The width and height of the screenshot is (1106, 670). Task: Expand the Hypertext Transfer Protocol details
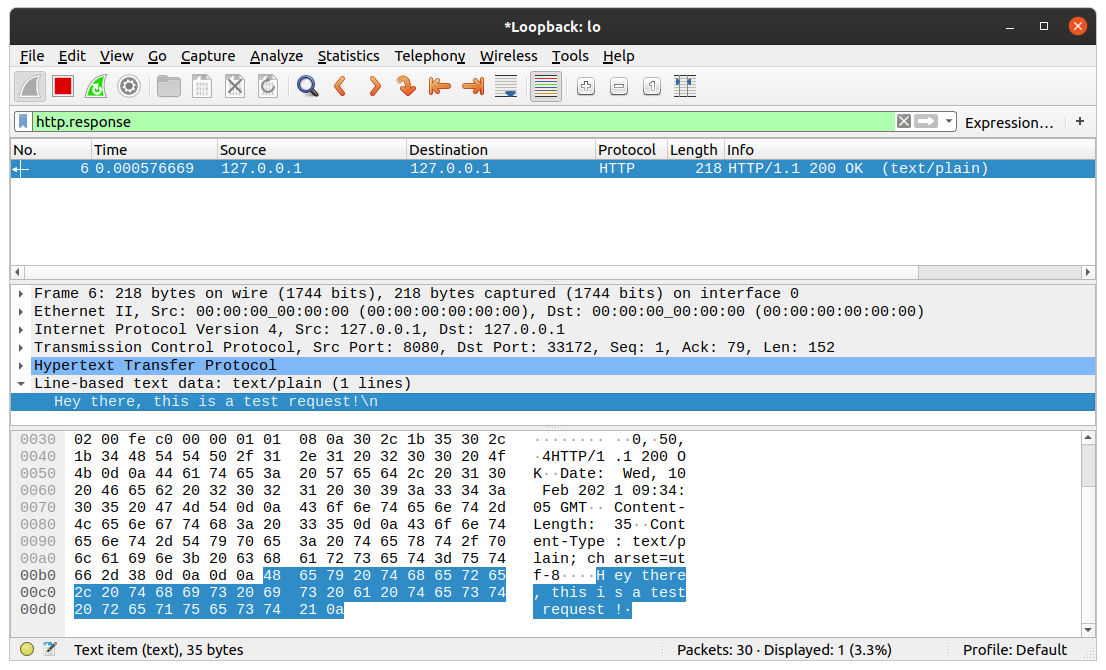(20, 365)
